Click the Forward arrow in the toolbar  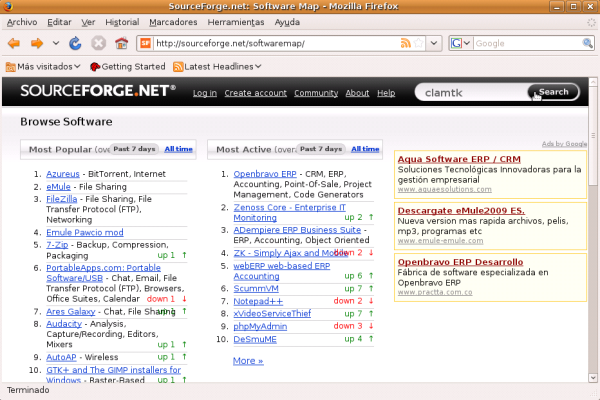(37, 43)
